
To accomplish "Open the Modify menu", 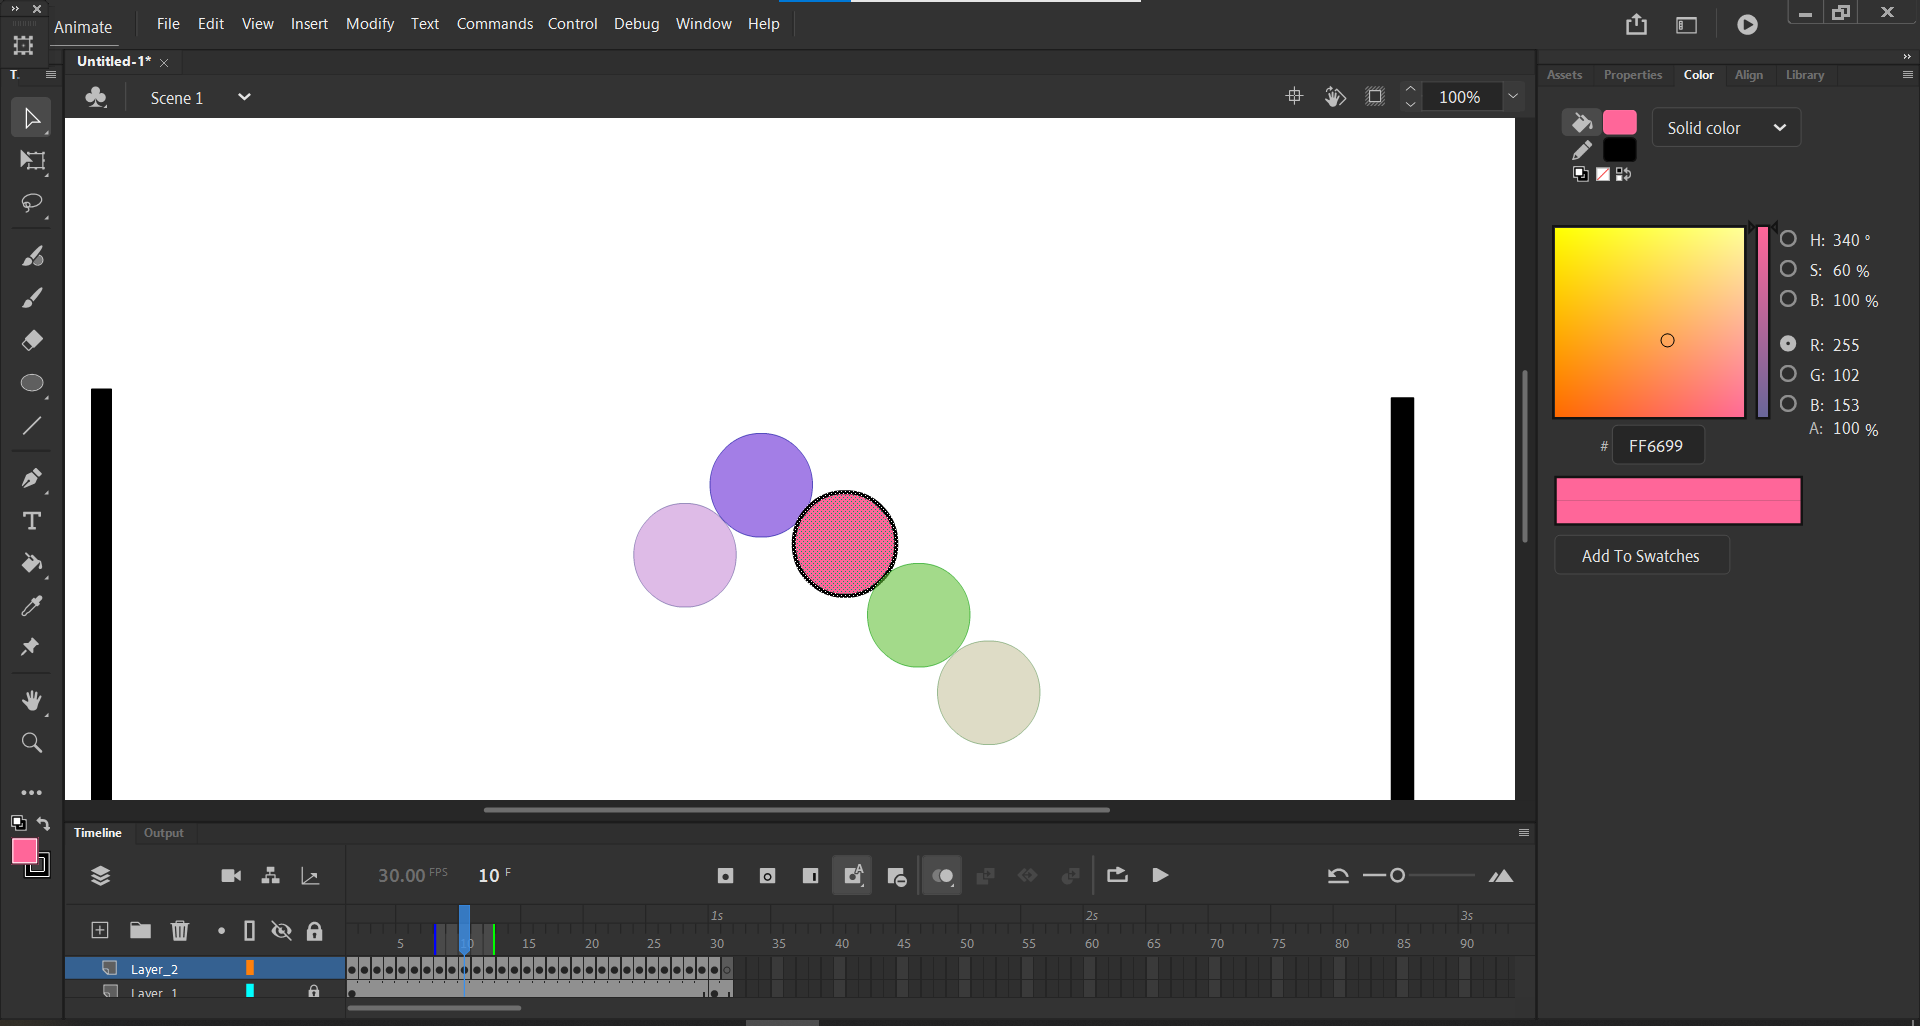I will click(369, 24).
